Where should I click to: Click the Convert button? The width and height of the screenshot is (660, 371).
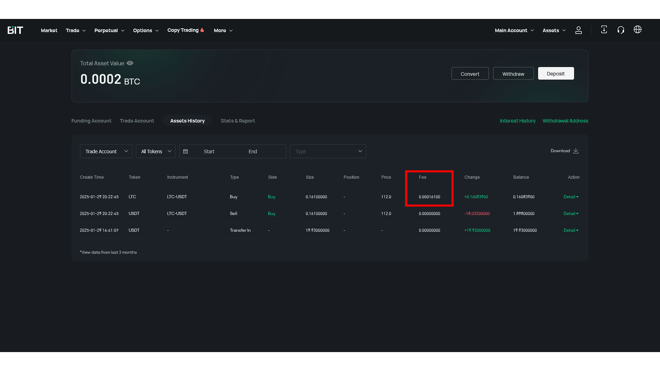point(470,74)
